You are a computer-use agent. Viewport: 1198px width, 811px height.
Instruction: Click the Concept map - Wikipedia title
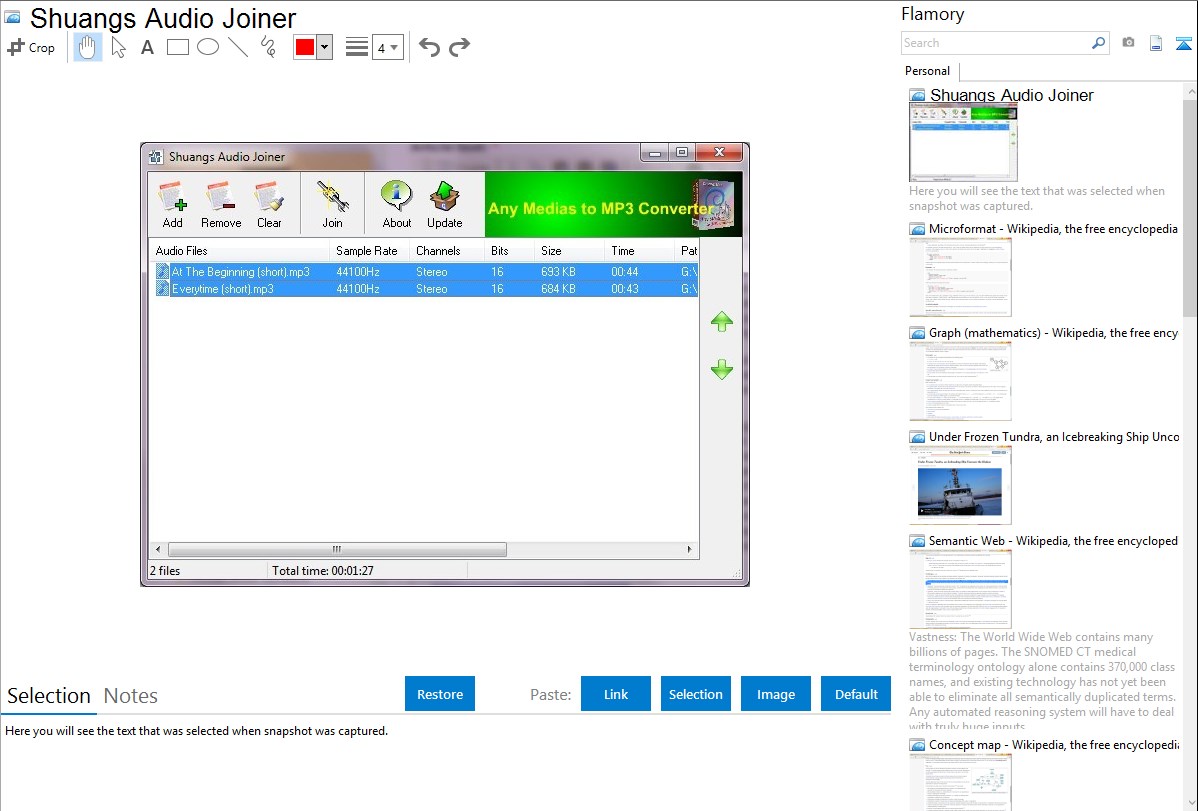1054,744
